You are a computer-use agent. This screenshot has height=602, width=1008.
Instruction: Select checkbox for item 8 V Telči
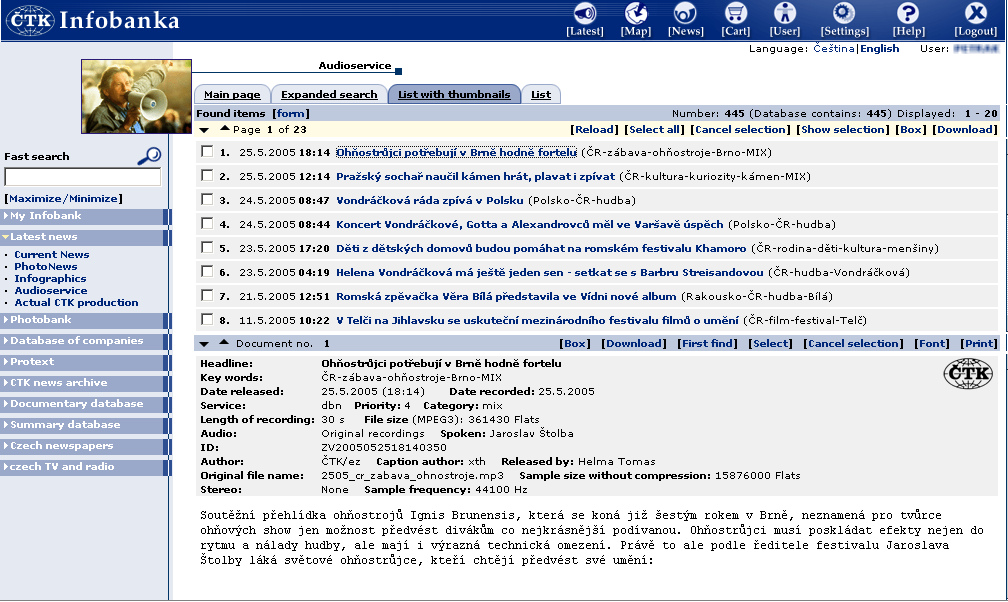[x=207, y=320]
